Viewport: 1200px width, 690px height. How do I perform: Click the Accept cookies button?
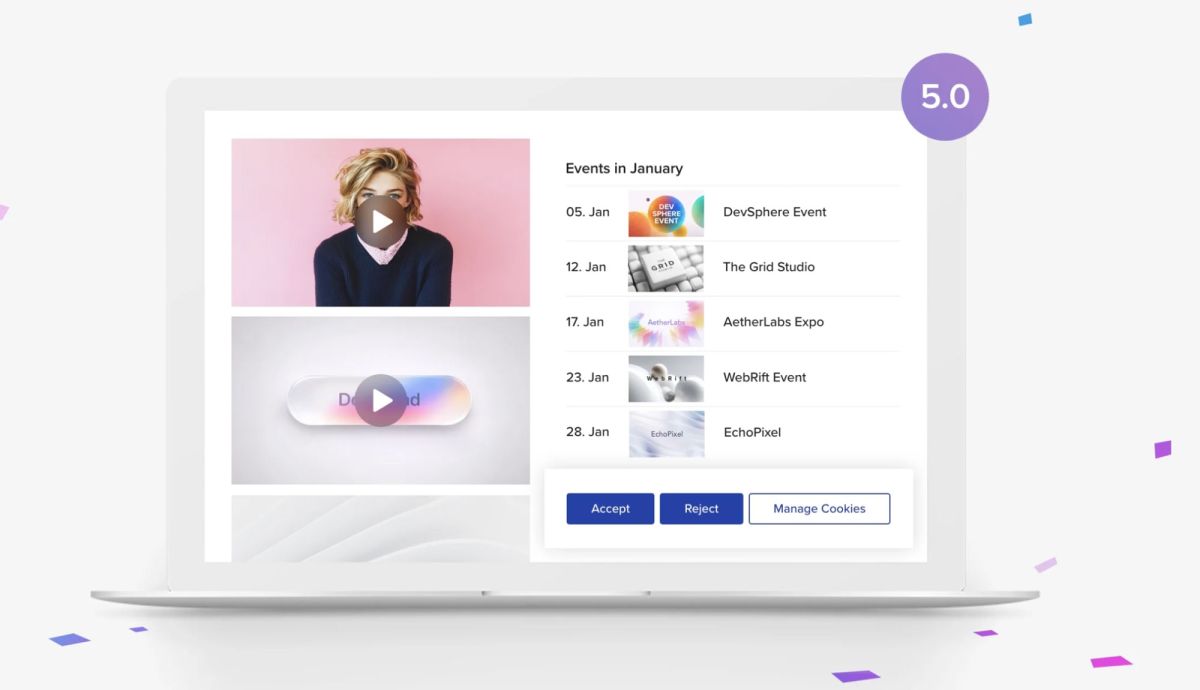pyautogui.click(x=610, y=508)
